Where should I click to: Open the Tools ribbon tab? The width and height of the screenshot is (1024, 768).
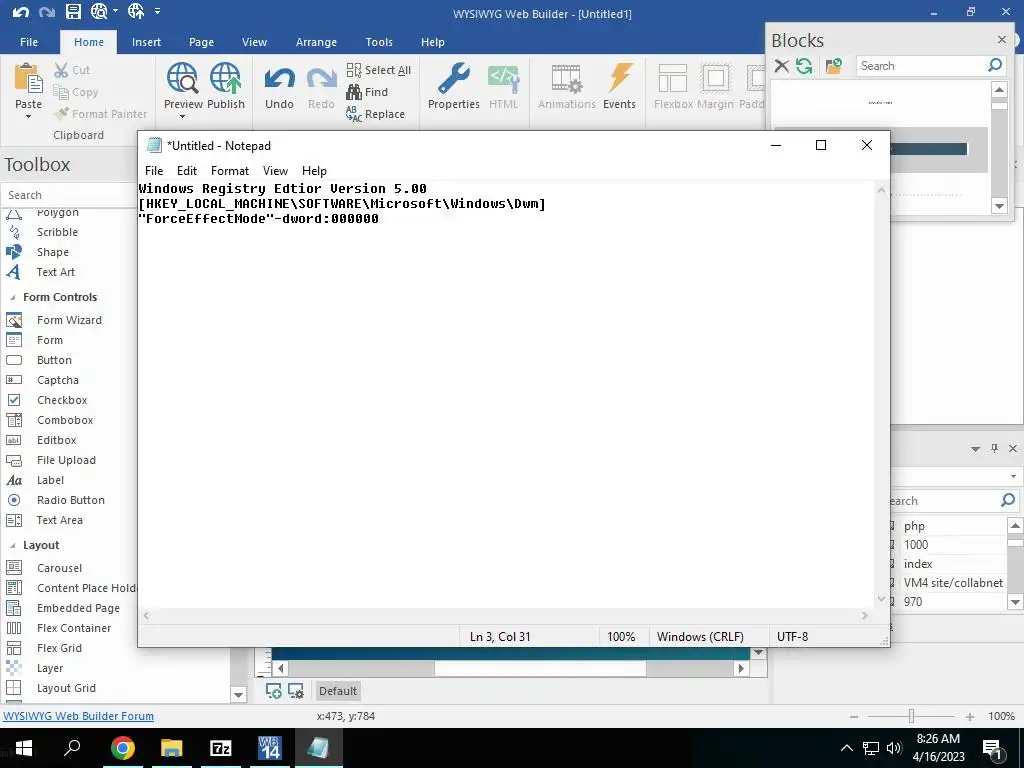tap(379, 42)
